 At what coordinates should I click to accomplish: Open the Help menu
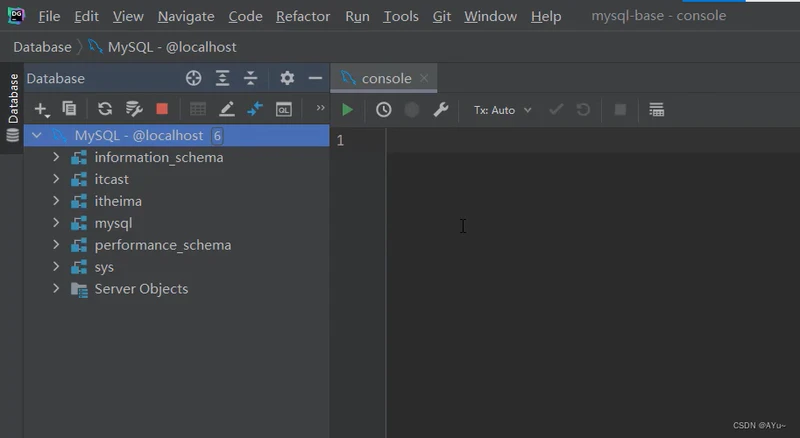pyautogui.click(x=546, y=16)
